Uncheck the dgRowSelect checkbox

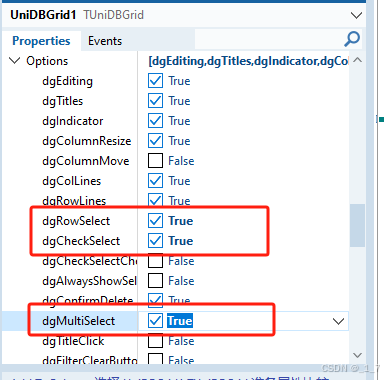155,221
